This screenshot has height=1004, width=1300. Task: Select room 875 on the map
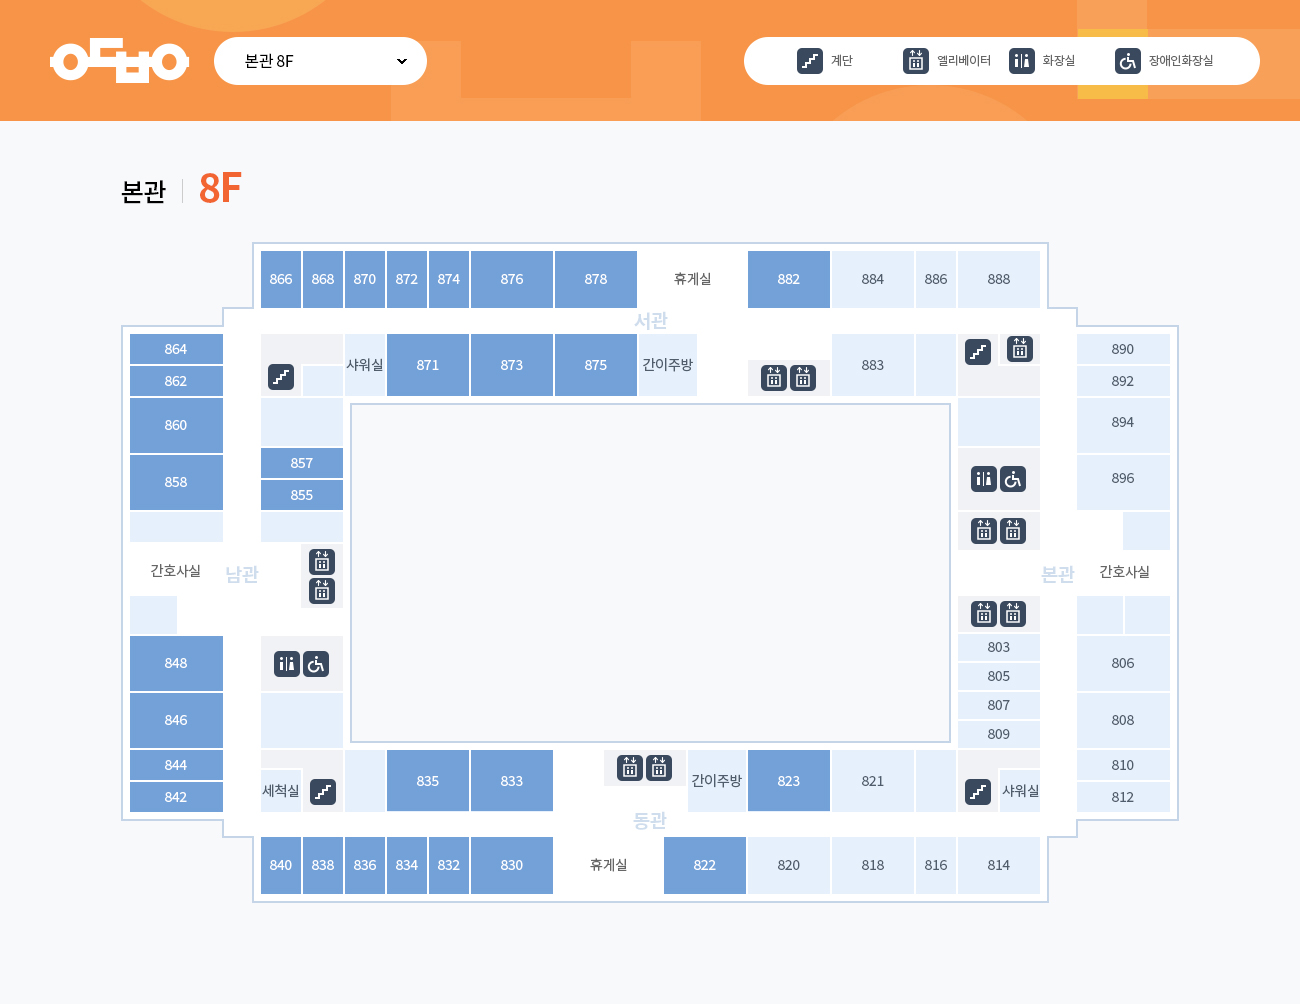(x=596, y=365)
